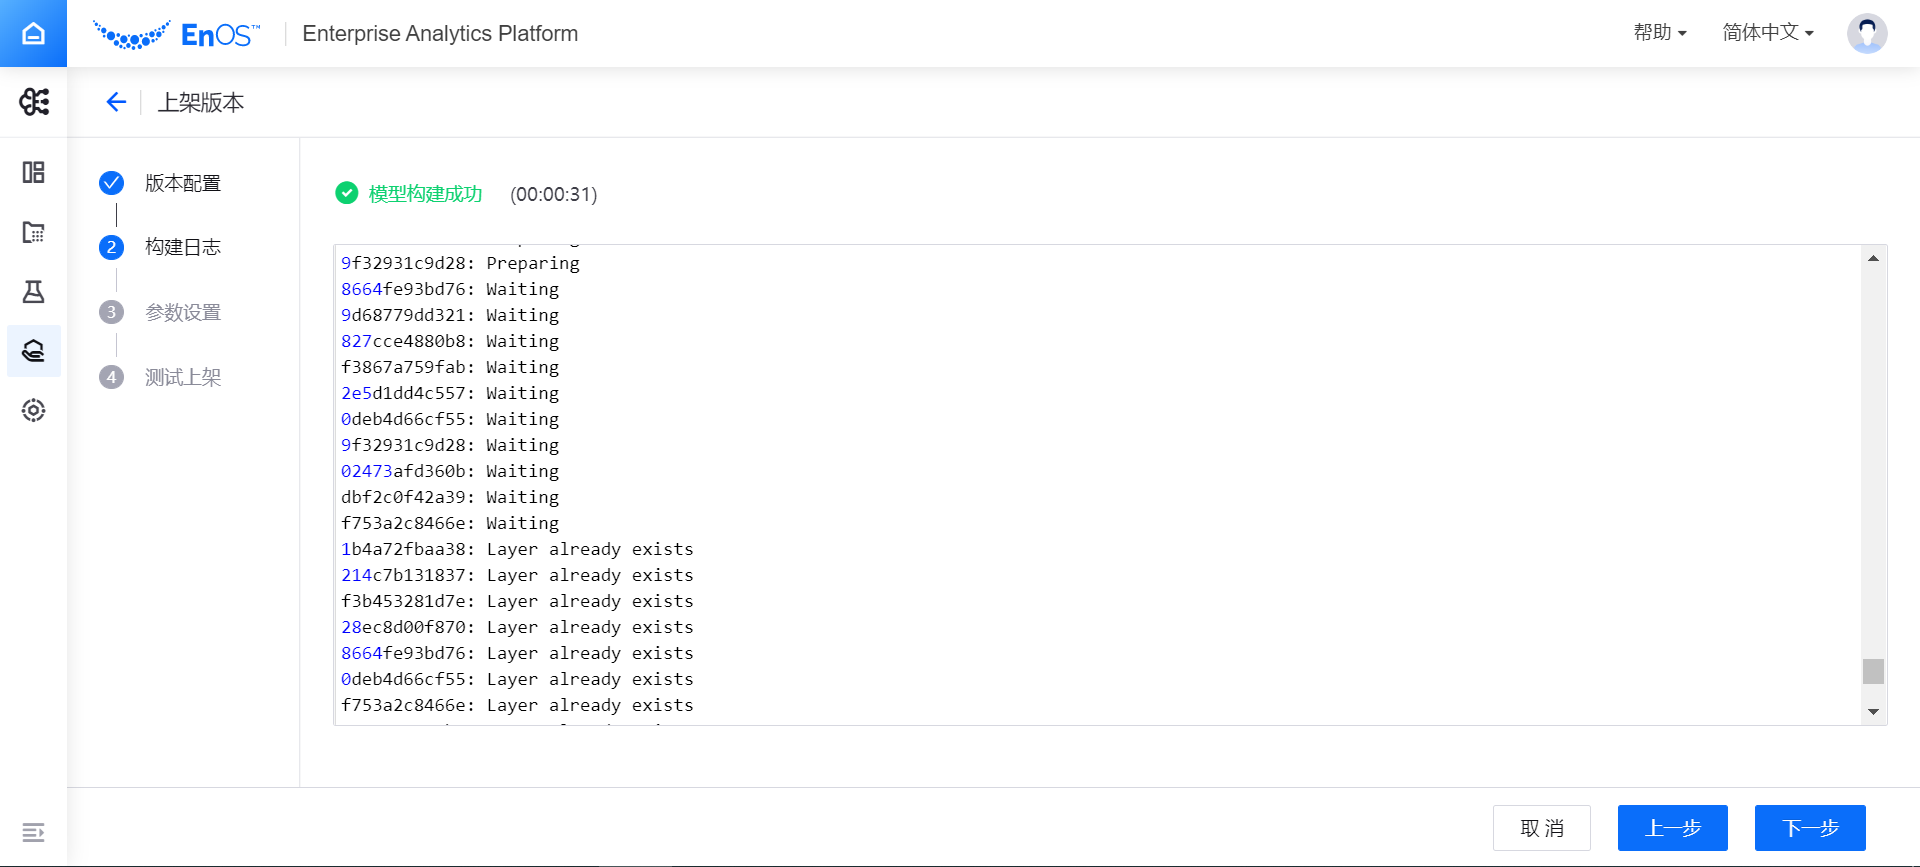
Task: Click log line 28ec8d00f870: Layer already exists
Action: (x=517, y=627)
